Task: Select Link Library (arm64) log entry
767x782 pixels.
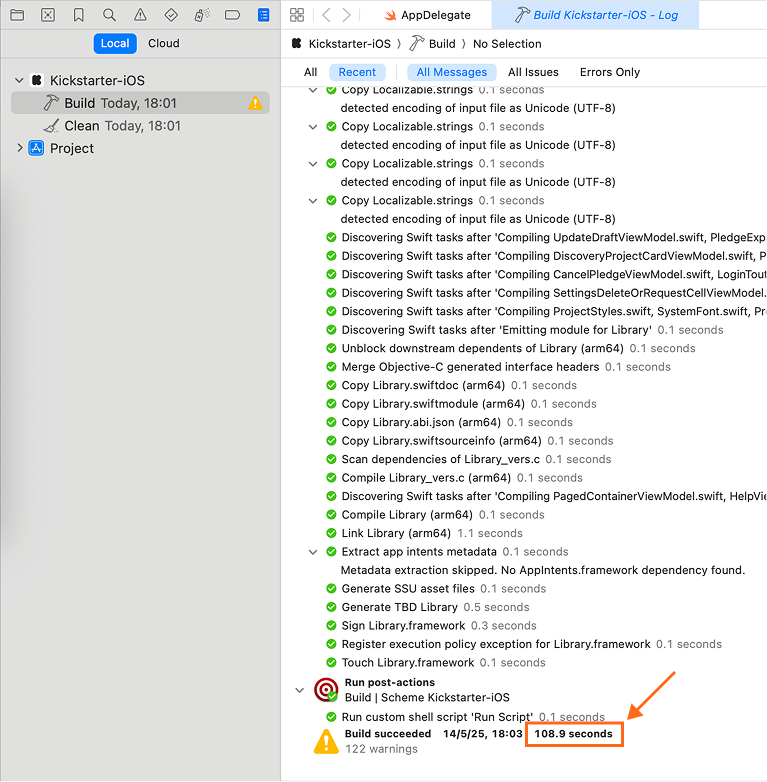Action: tap(432, 533)
